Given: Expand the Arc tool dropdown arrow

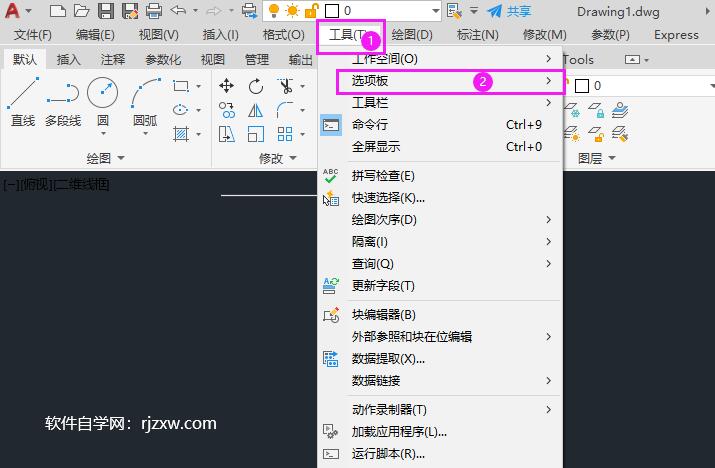Looking at the screenshot, I should pyautogui.click(x=145, y=134).
